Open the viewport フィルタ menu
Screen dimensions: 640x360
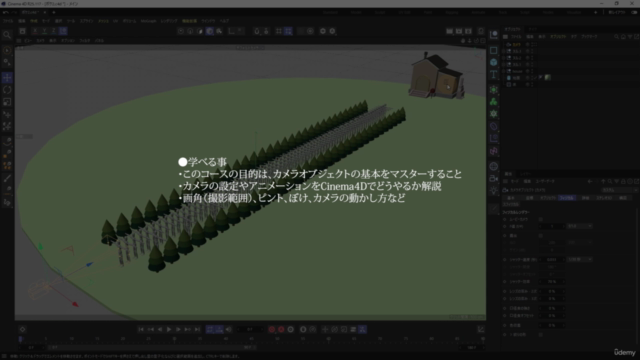coord(84,41)
